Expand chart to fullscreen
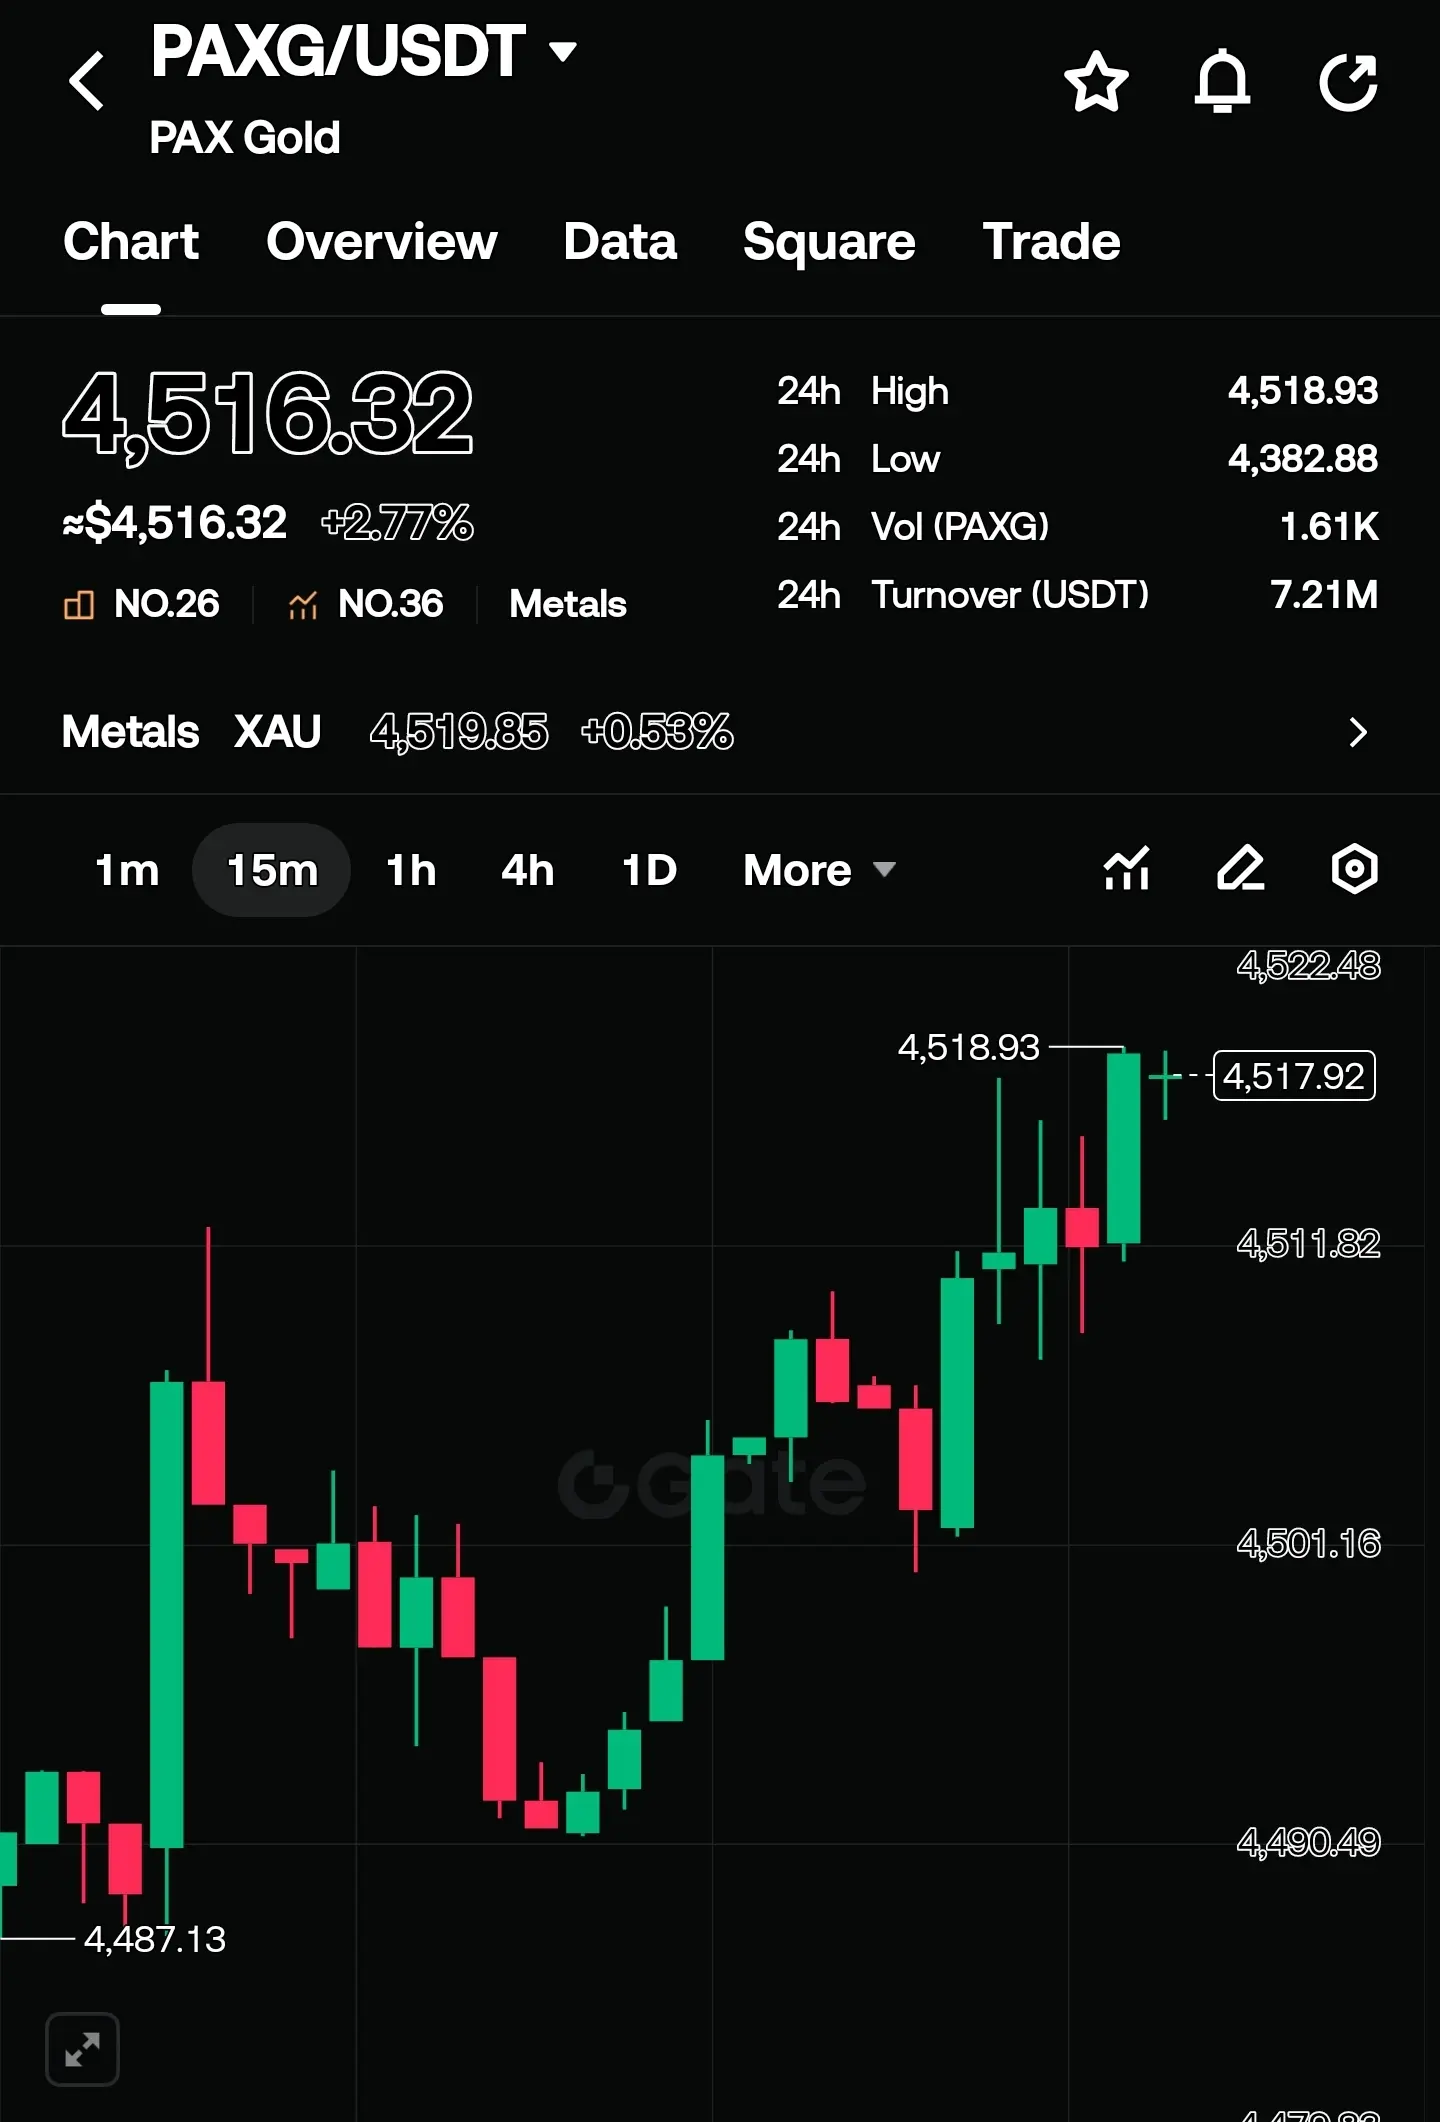Screen dimensions: 1440x2122 [82, 2049]
